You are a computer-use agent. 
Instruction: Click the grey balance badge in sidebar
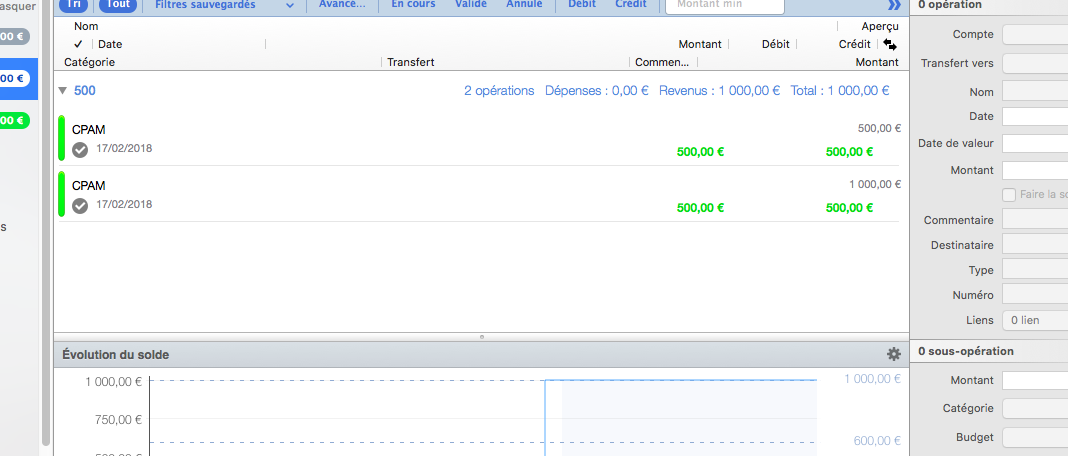click(x=14, y=37)
